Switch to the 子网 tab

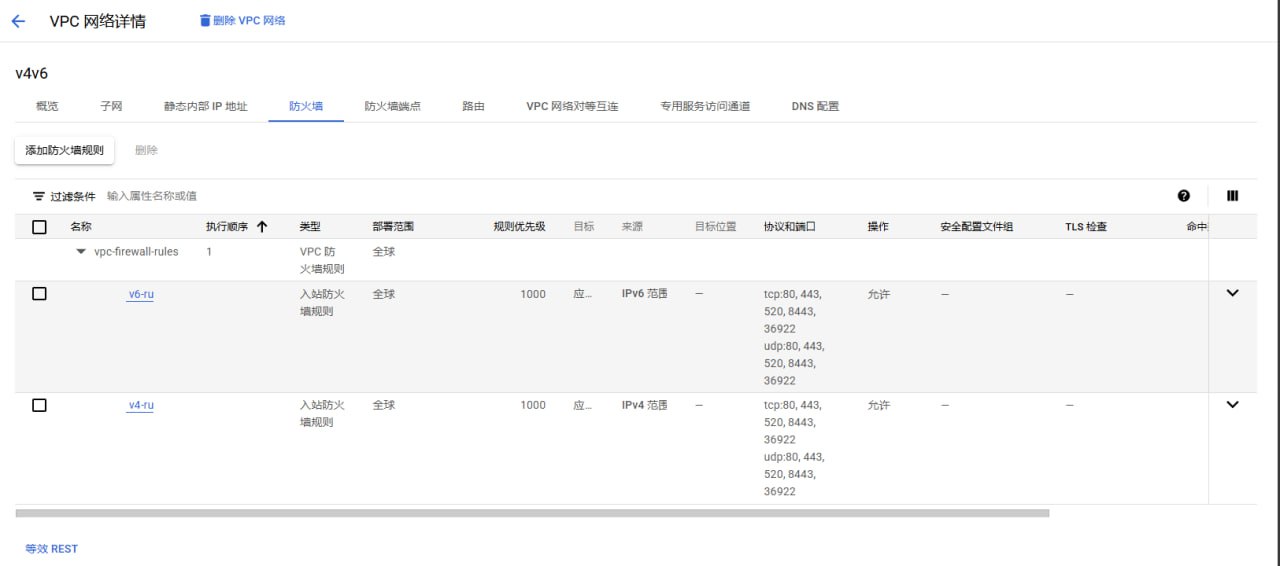pyautogui.click(x=111, y=106)
